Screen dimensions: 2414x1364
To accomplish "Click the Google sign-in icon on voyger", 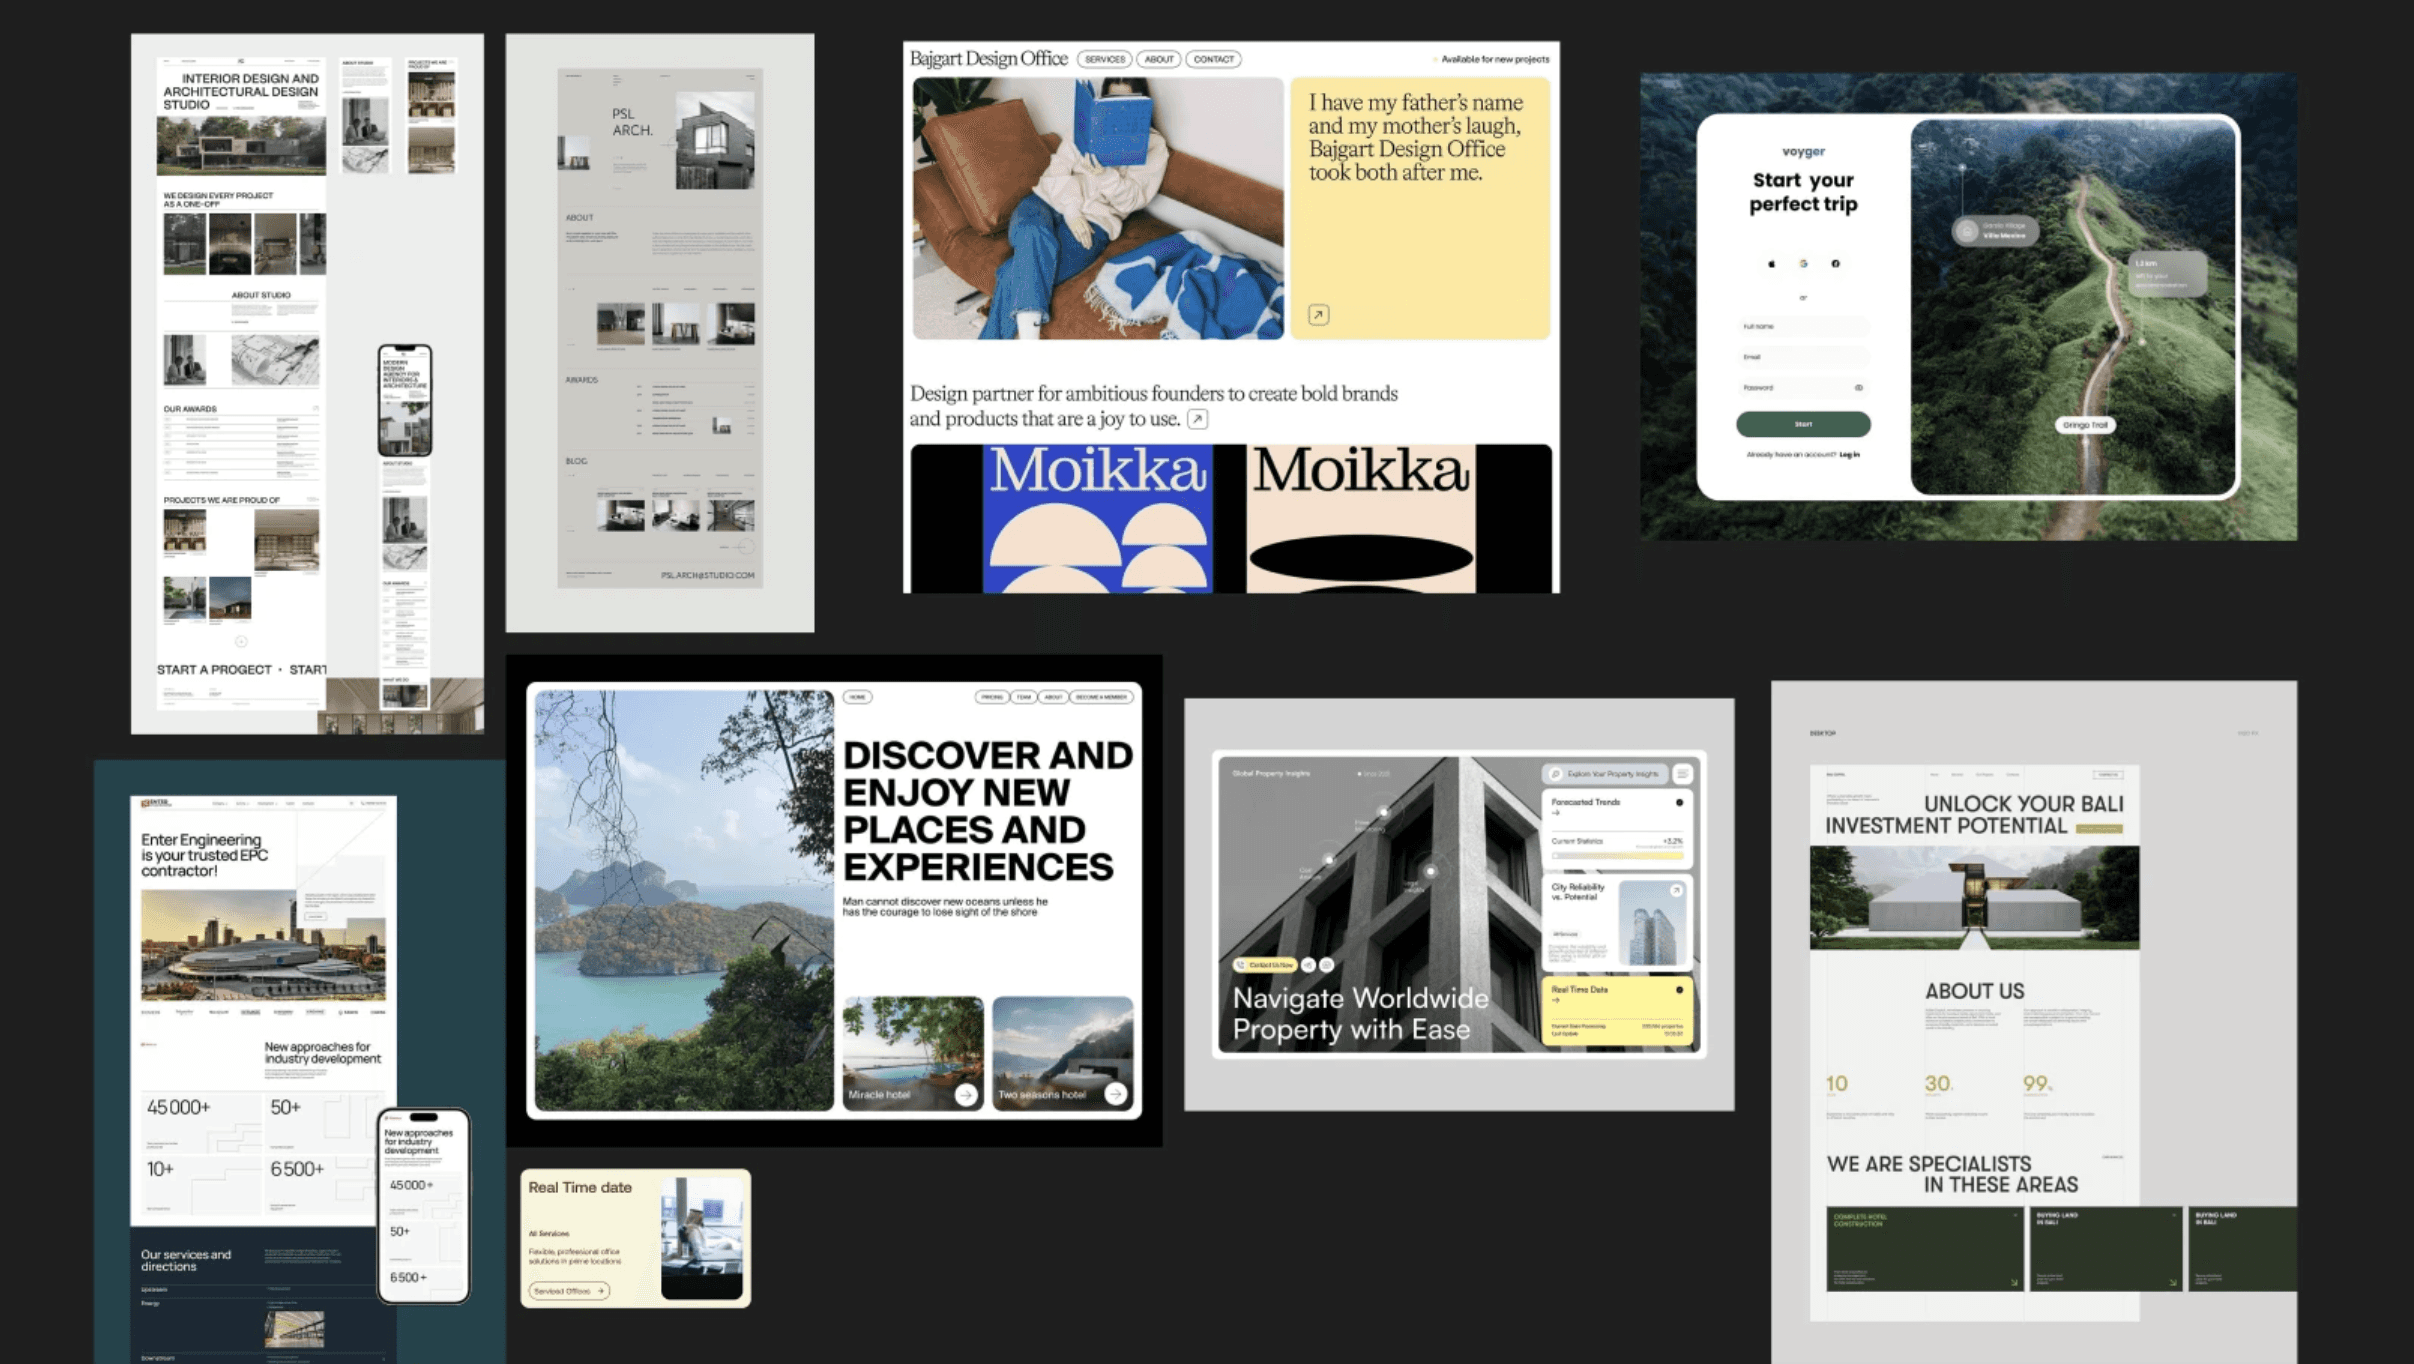I will click(1804, 264).
